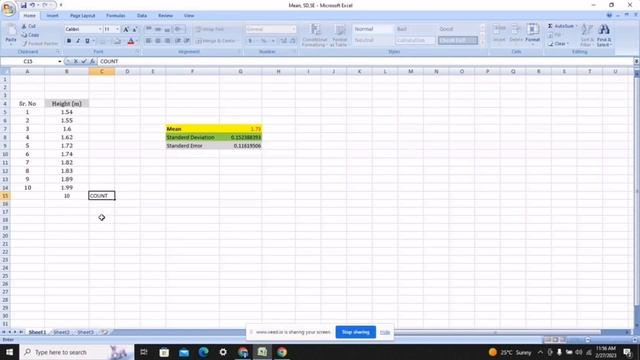The height and width of the screenshot is (360, 640).
Task: Click the Paste button
Action: [11, 34]
